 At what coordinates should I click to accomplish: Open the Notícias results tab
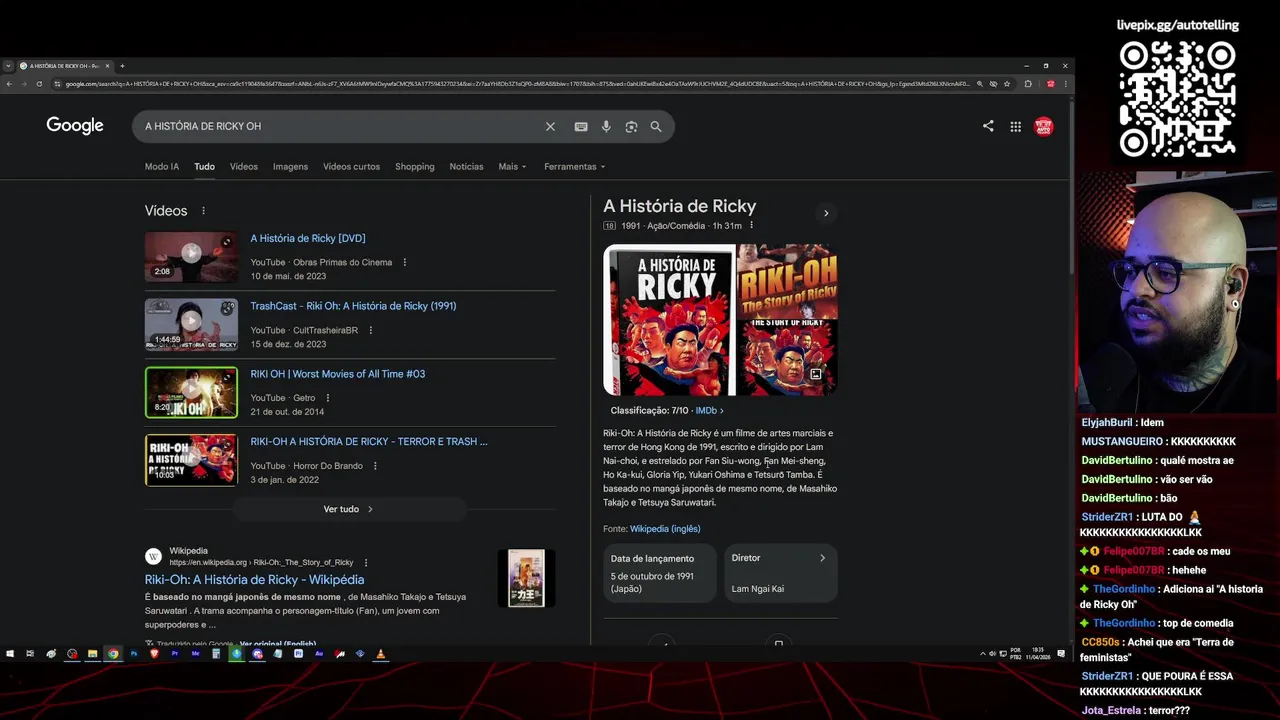pyautogui.click(x=466, y=167)
